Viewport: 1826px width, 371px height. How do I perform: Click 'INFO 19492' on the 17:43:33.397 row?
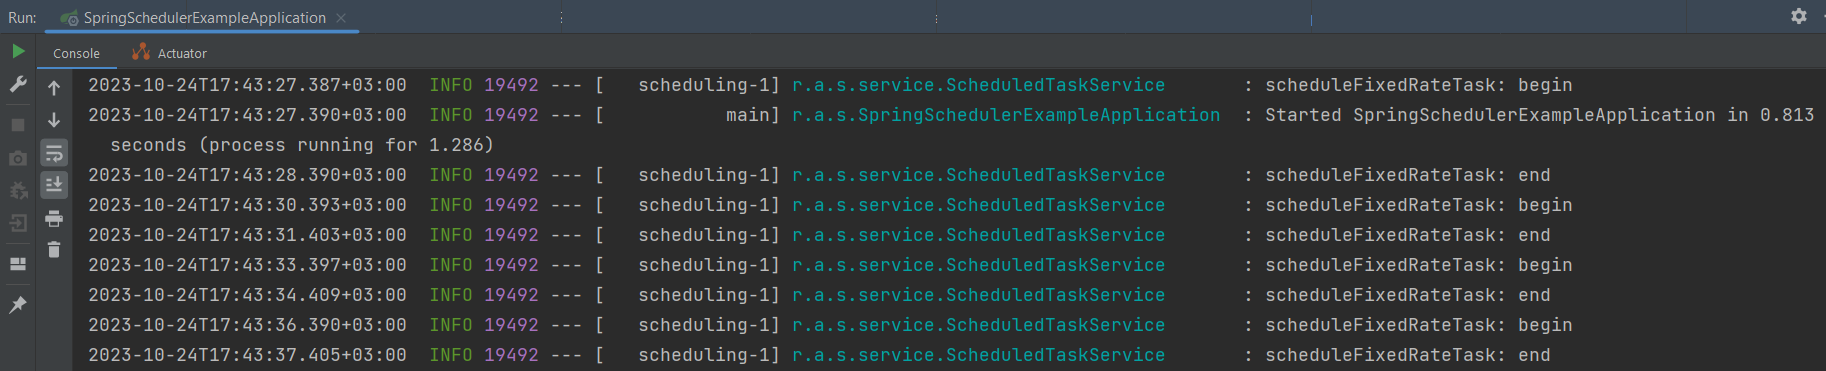(x=484, y=265)
